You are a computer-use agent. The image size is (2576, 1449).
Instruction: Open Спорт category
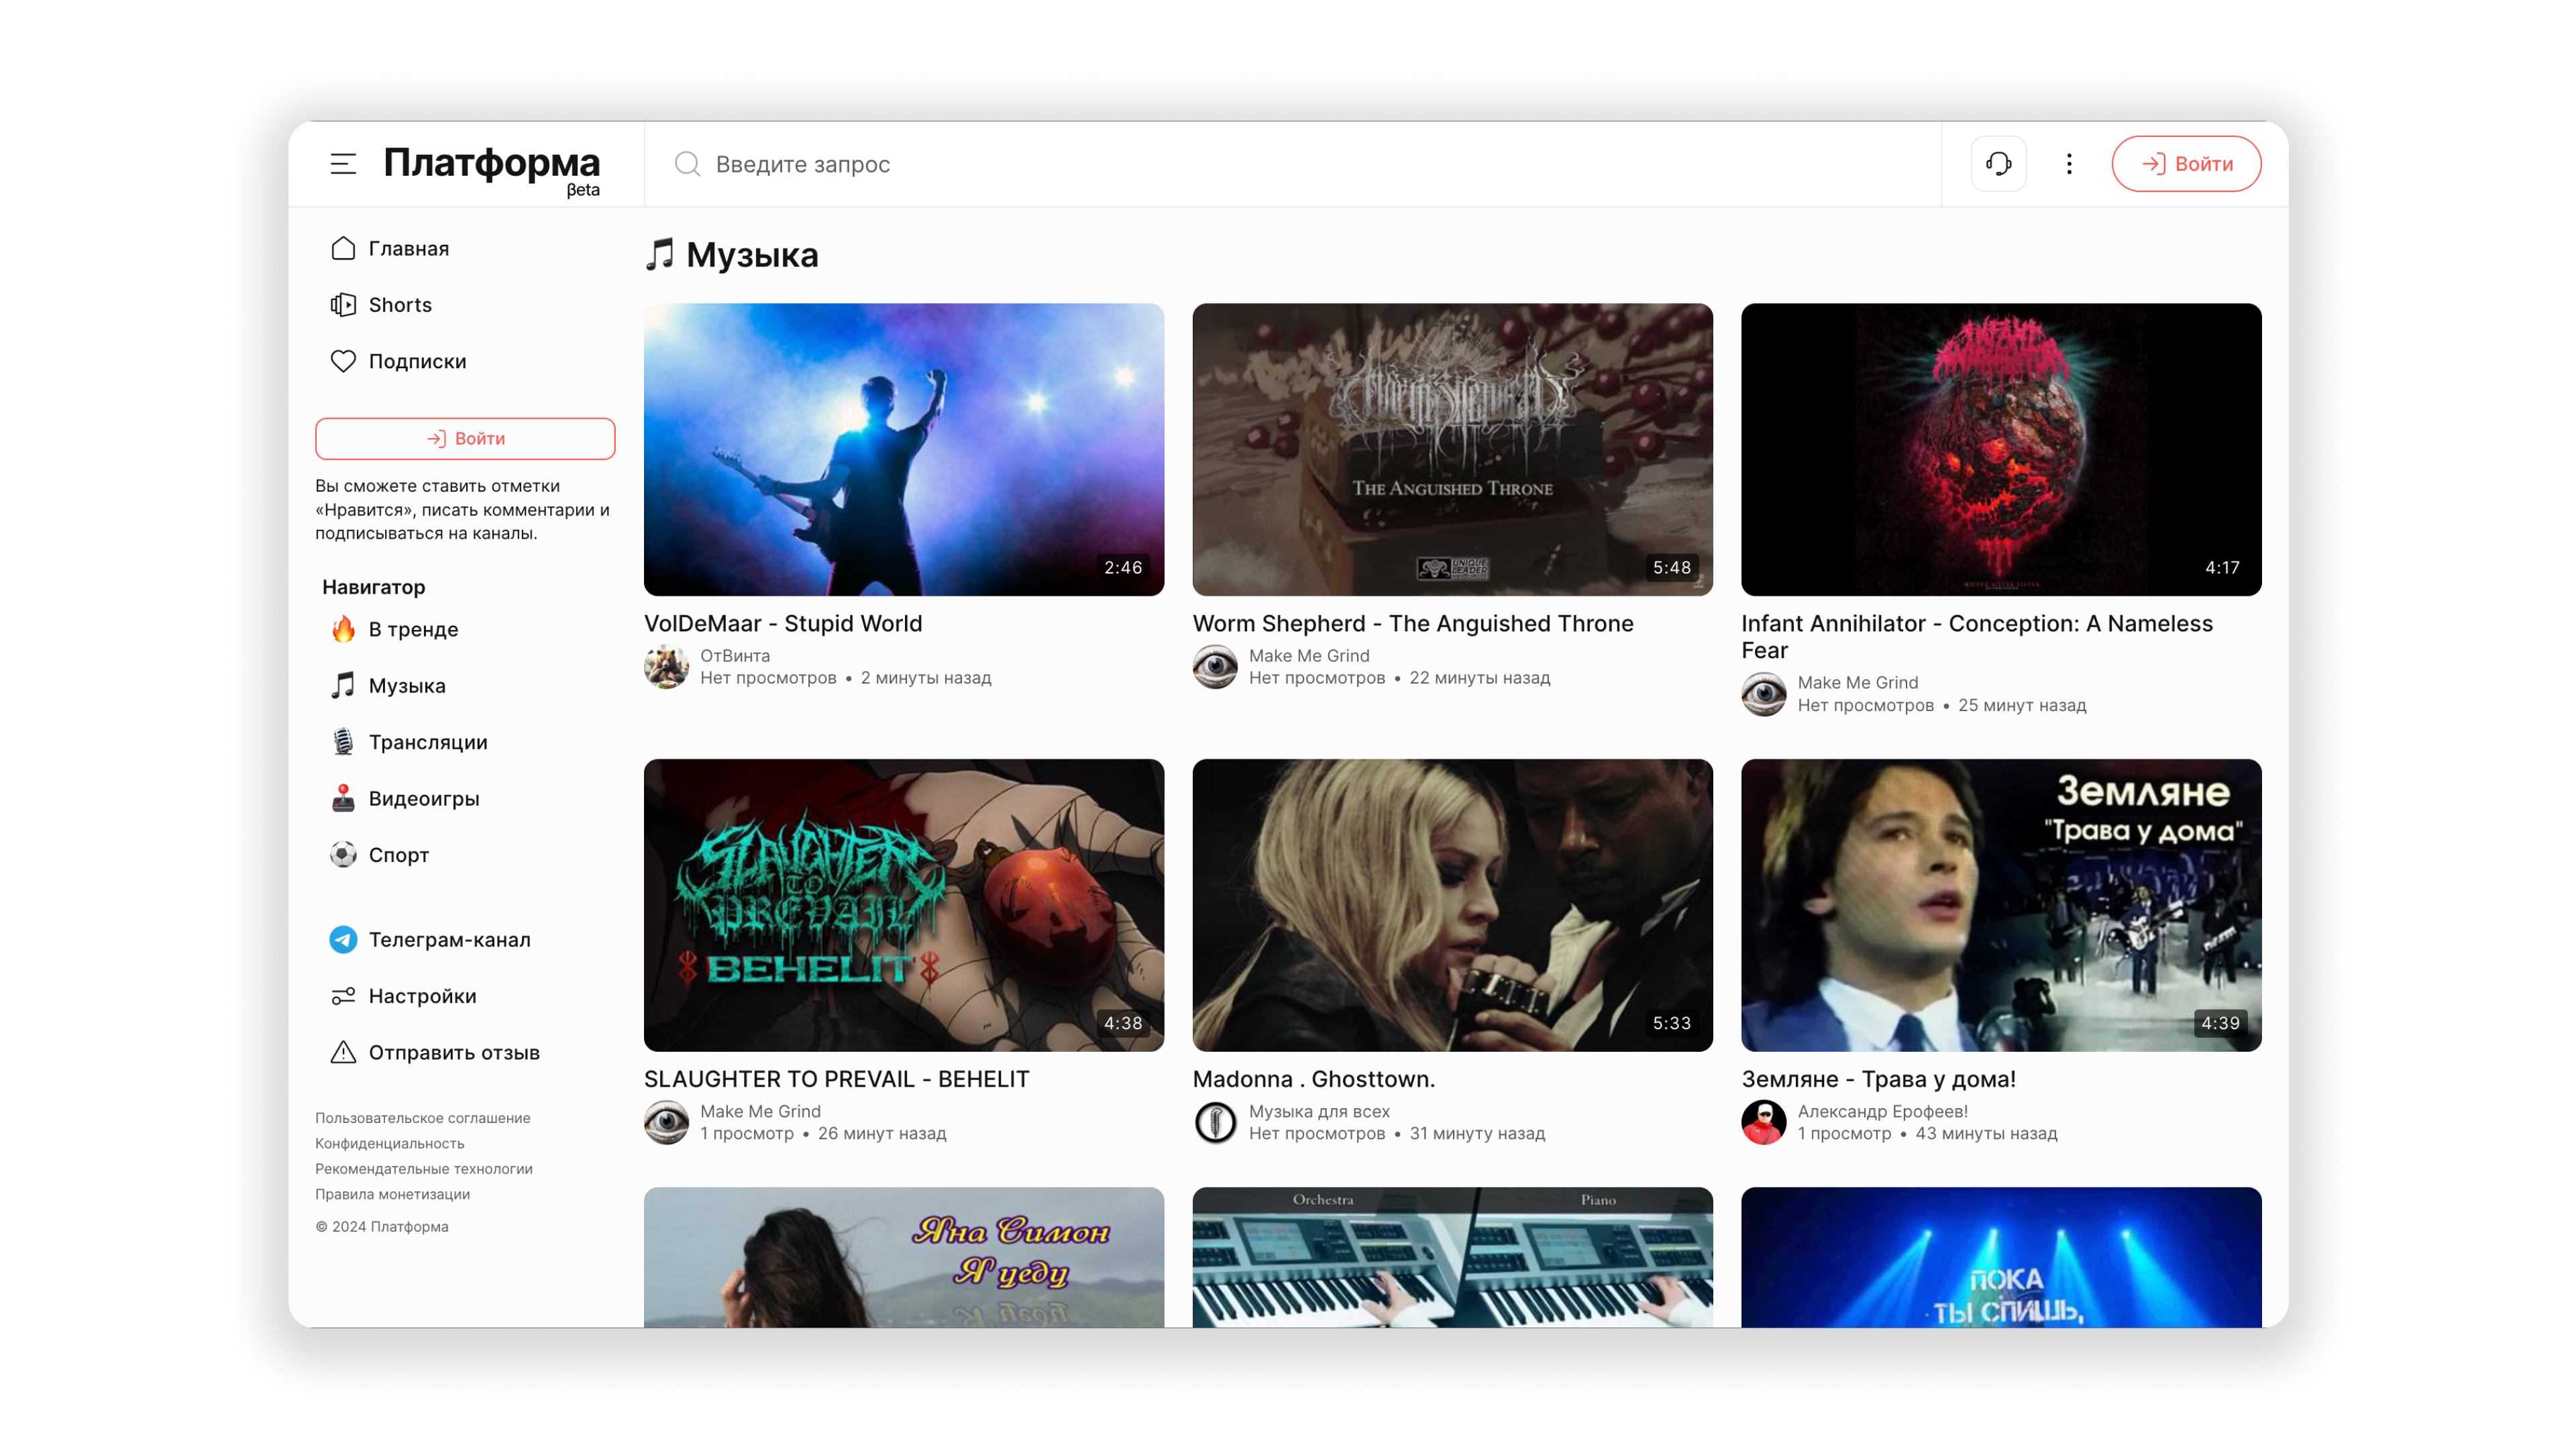[465, 855]
